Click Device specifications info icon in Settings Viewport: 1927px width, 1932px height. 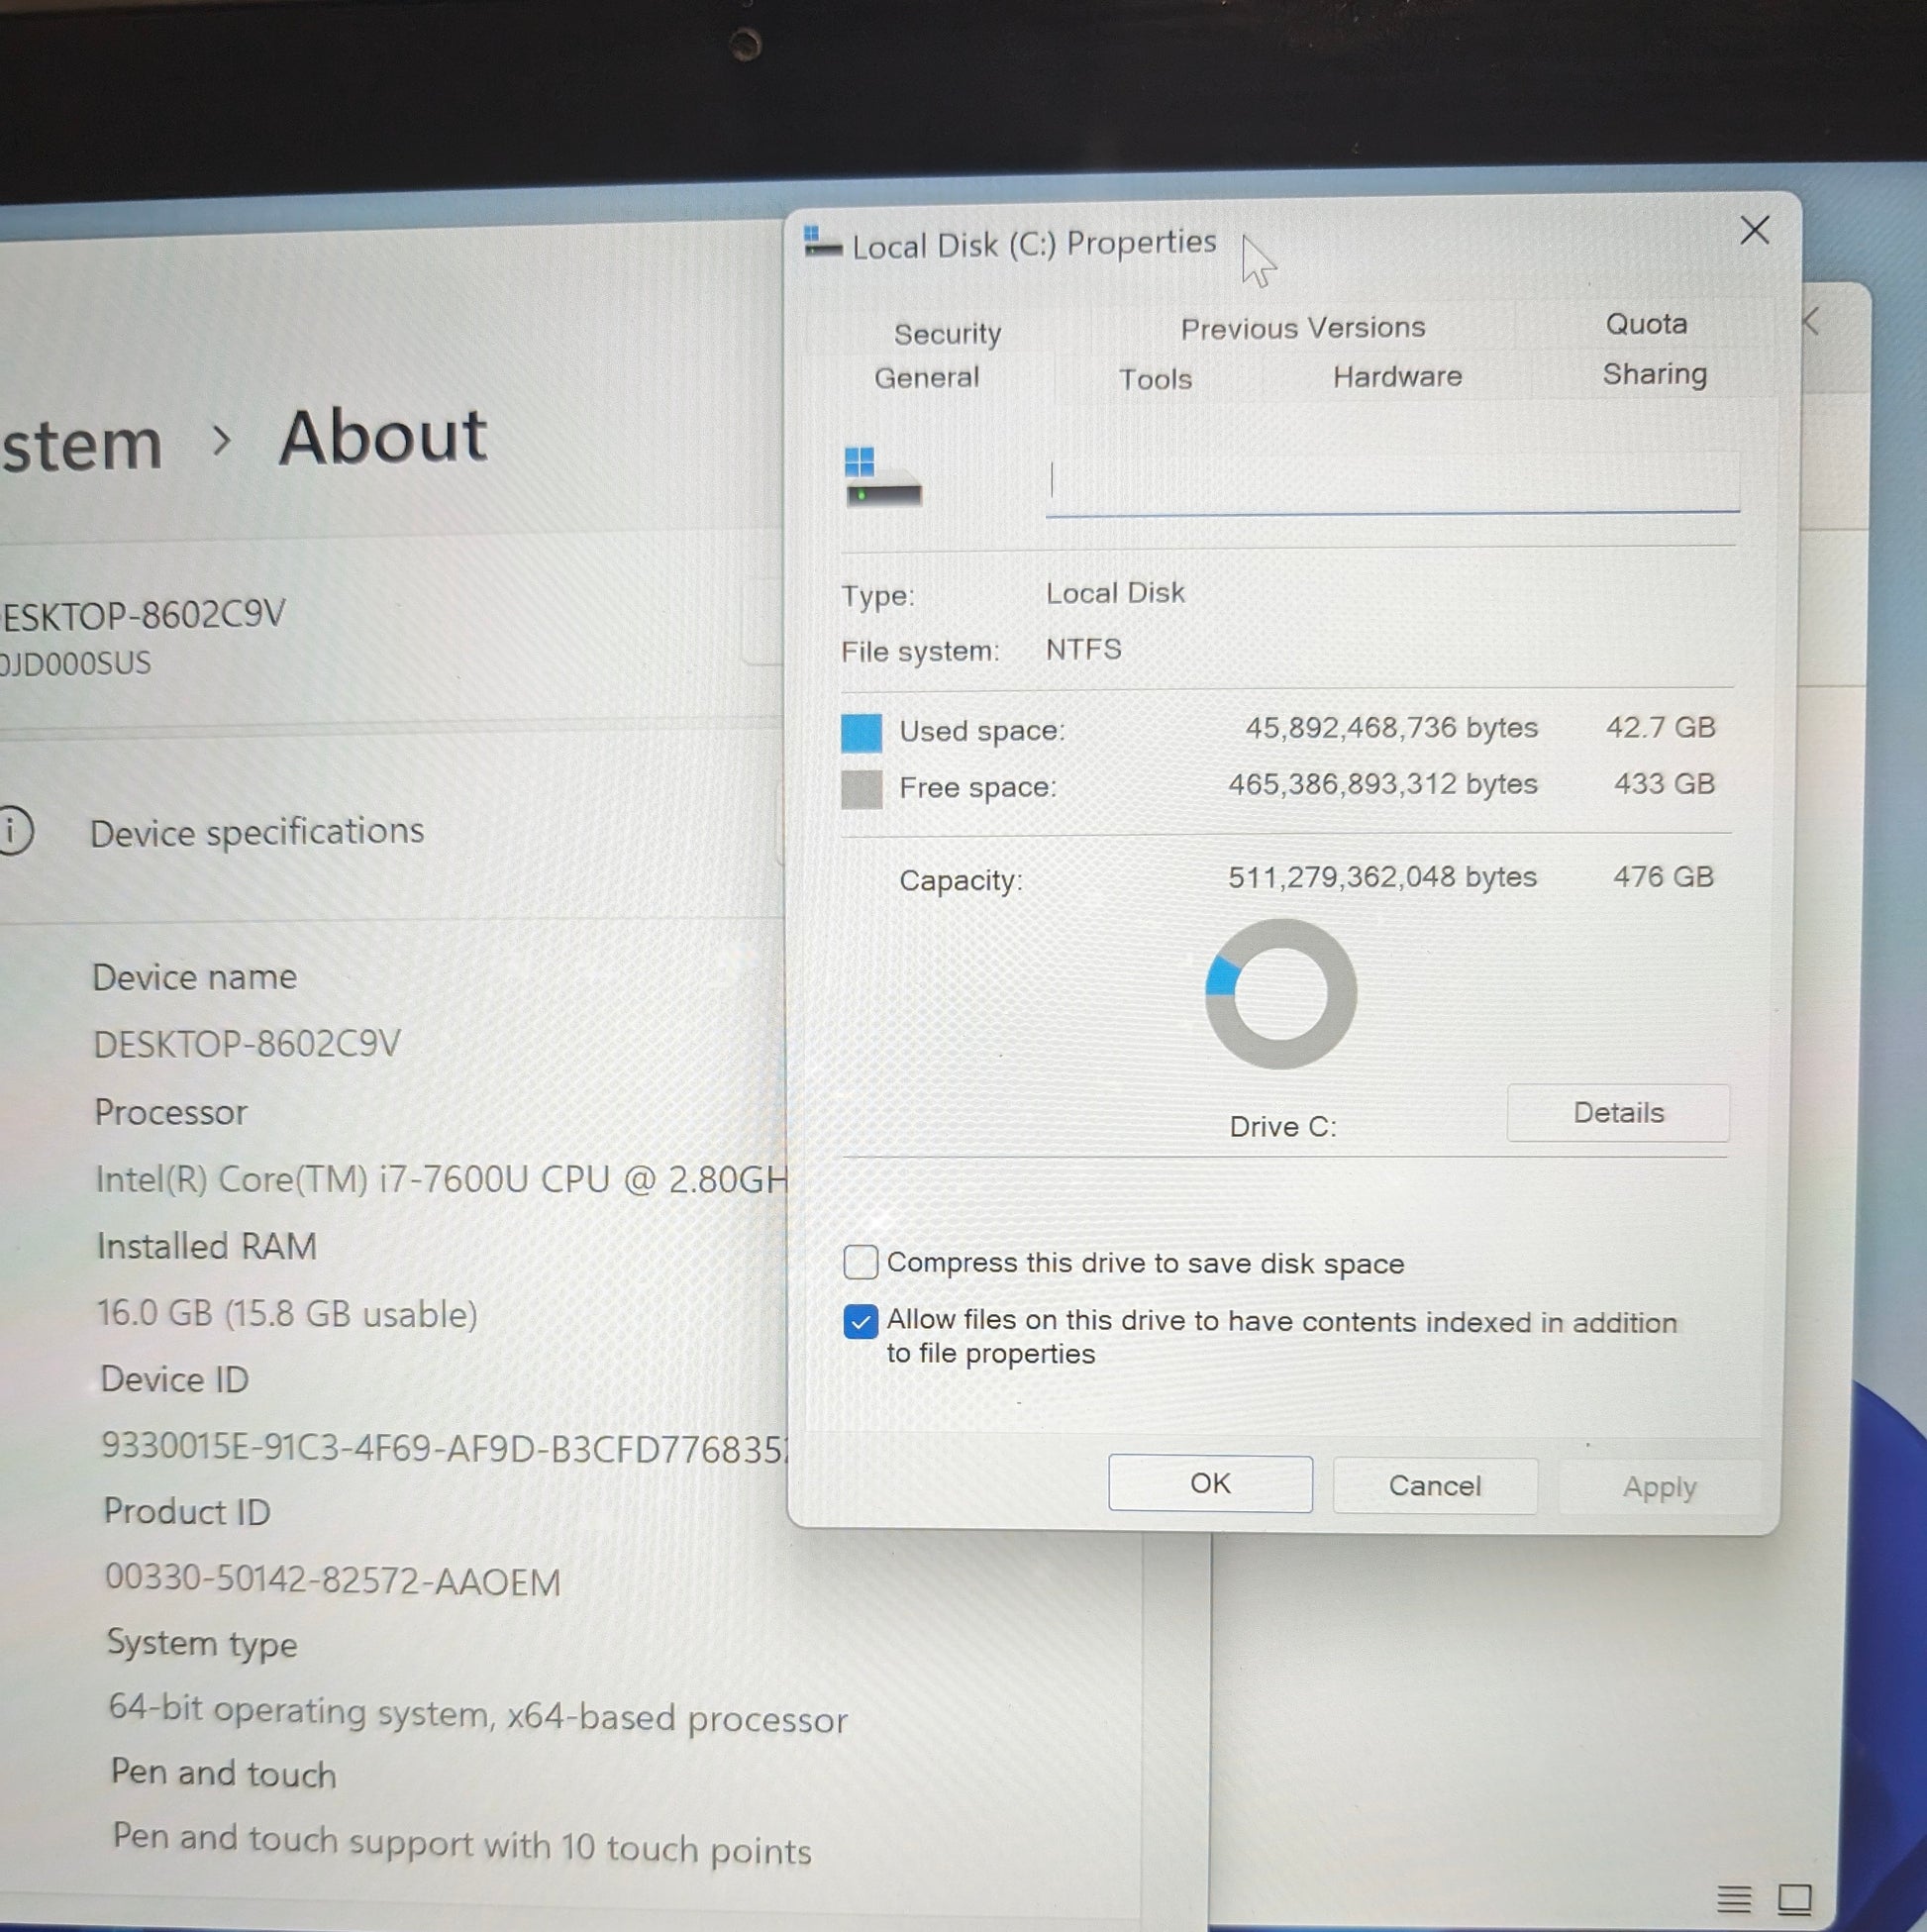(x=12, y=831)
